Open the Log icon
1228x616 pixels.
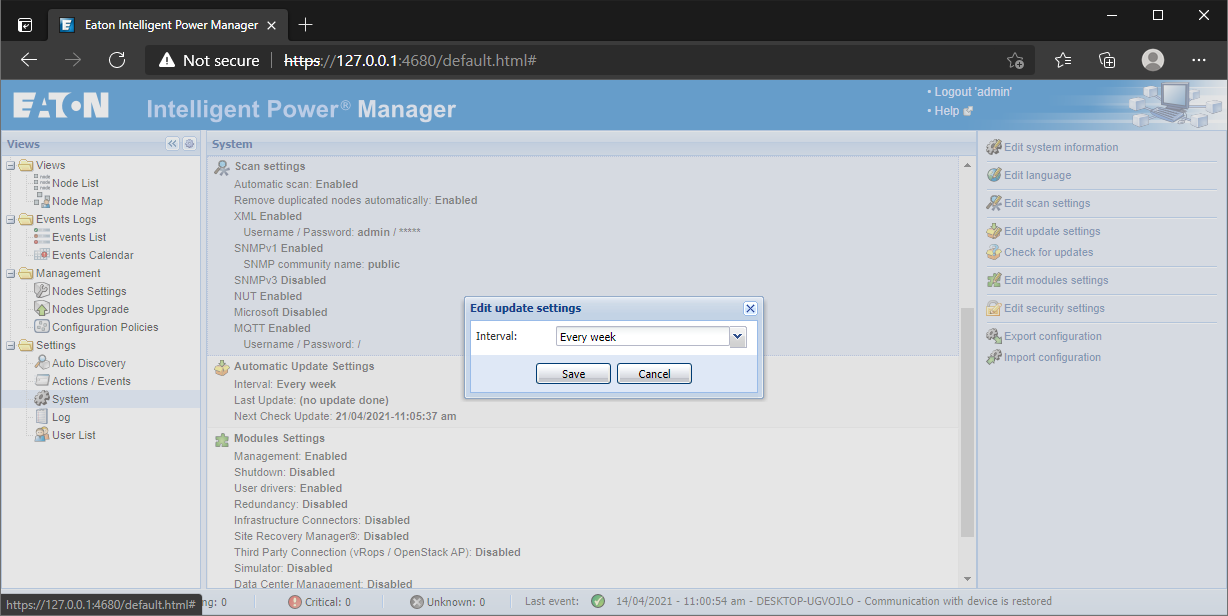click(42, 417)
